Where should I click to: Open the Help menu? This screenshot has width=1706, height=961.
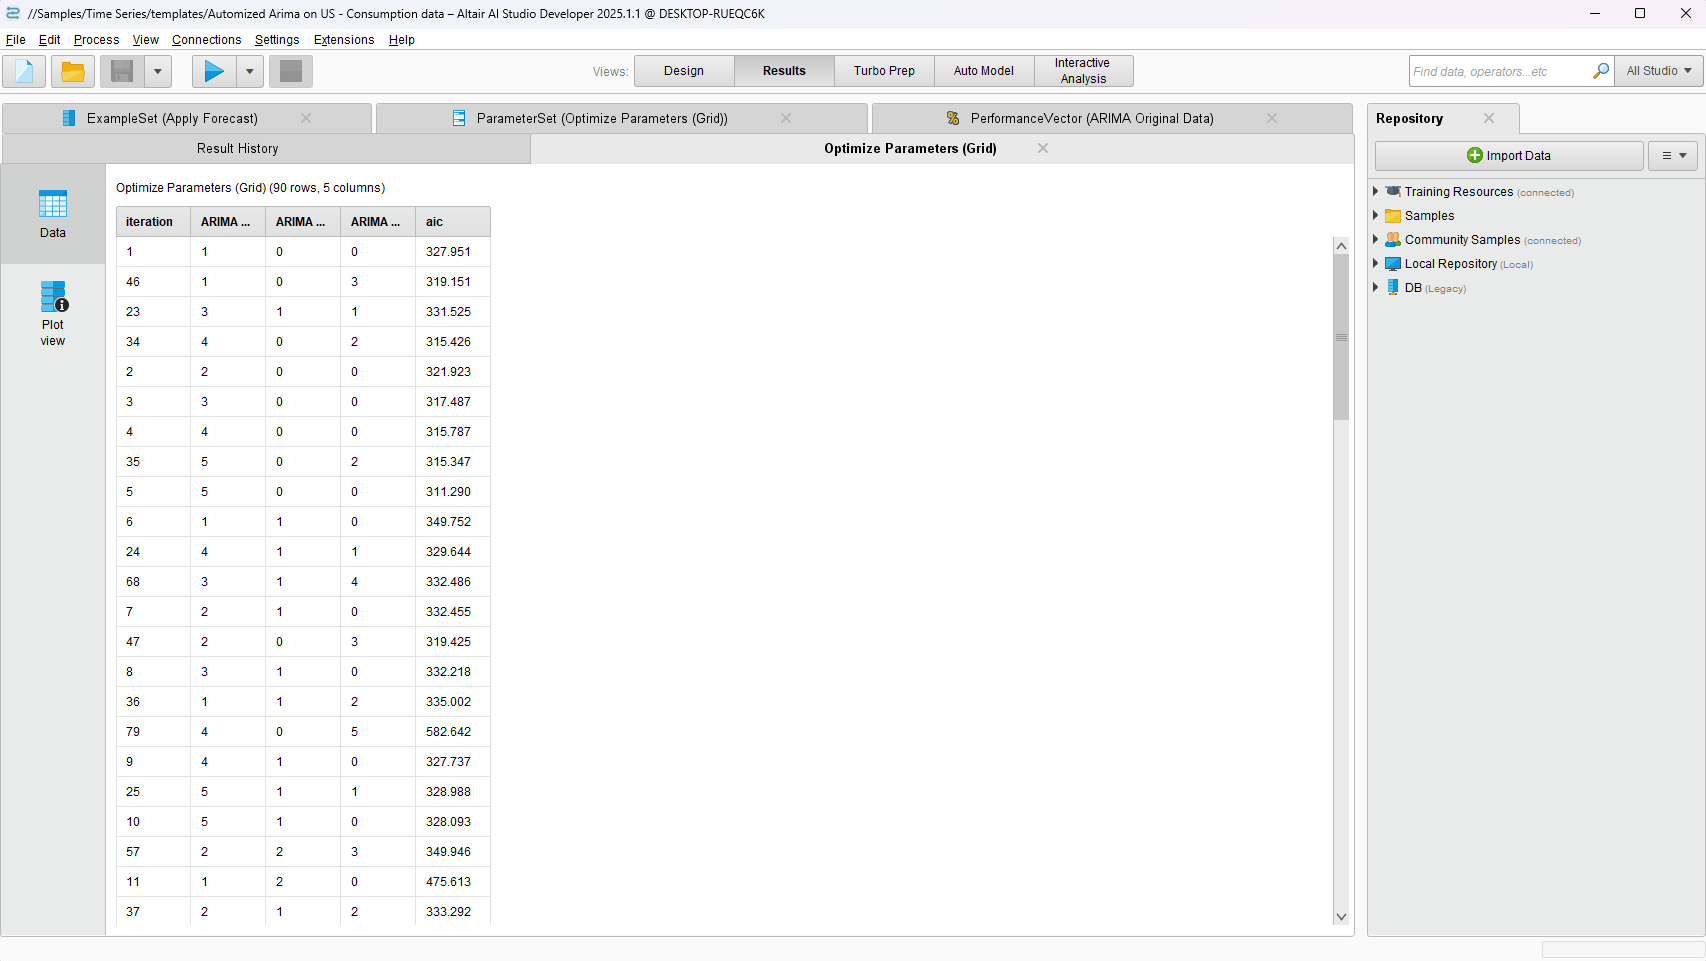click(x=402, y=40)
